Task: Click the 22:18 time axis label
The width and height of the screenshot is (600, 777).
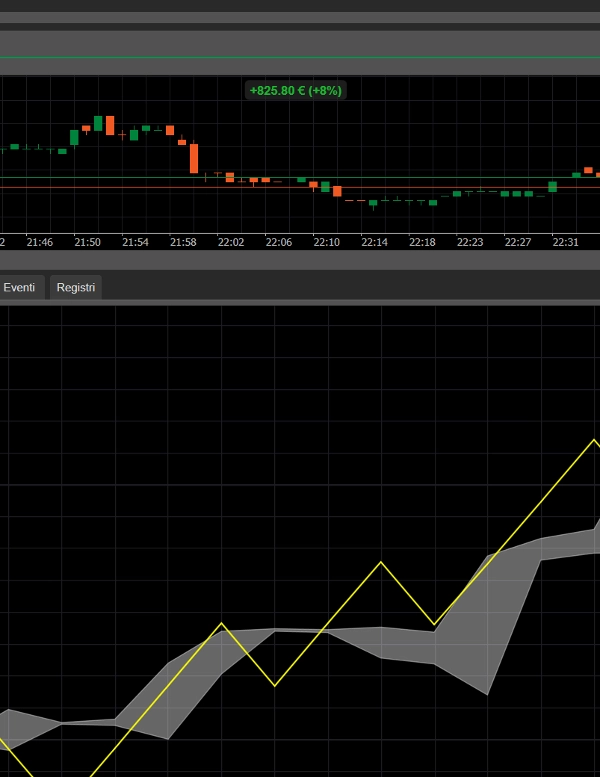Action: click(x=422, y=242)
